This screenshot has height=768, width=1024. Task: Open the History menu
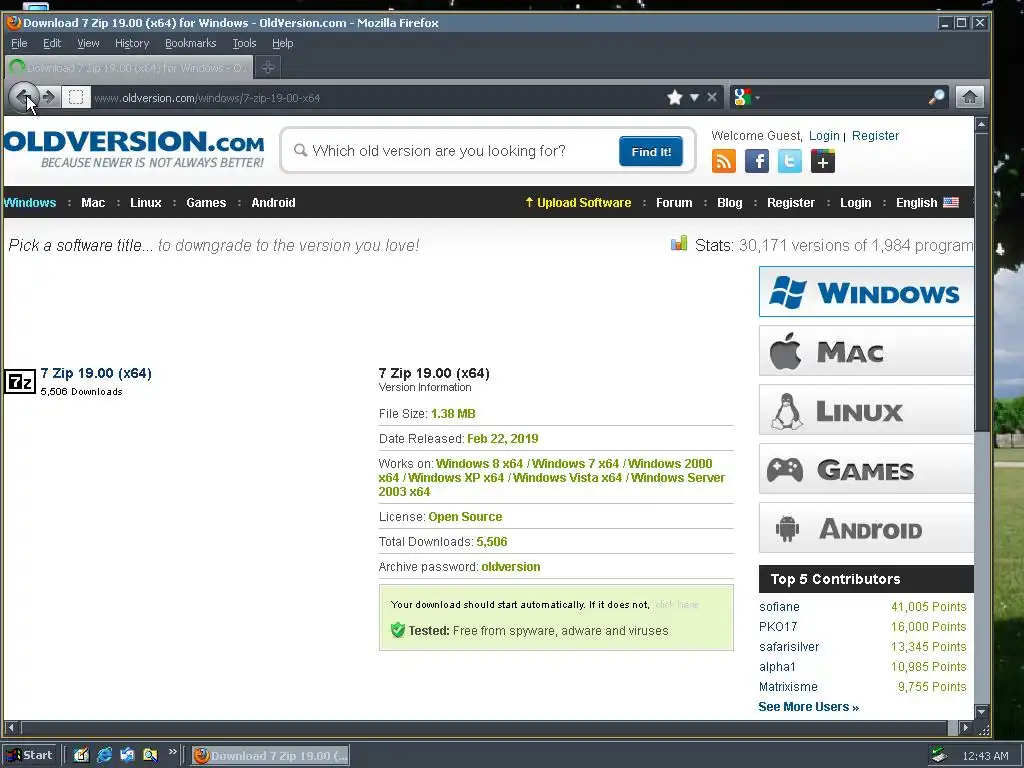coord(132,43)
